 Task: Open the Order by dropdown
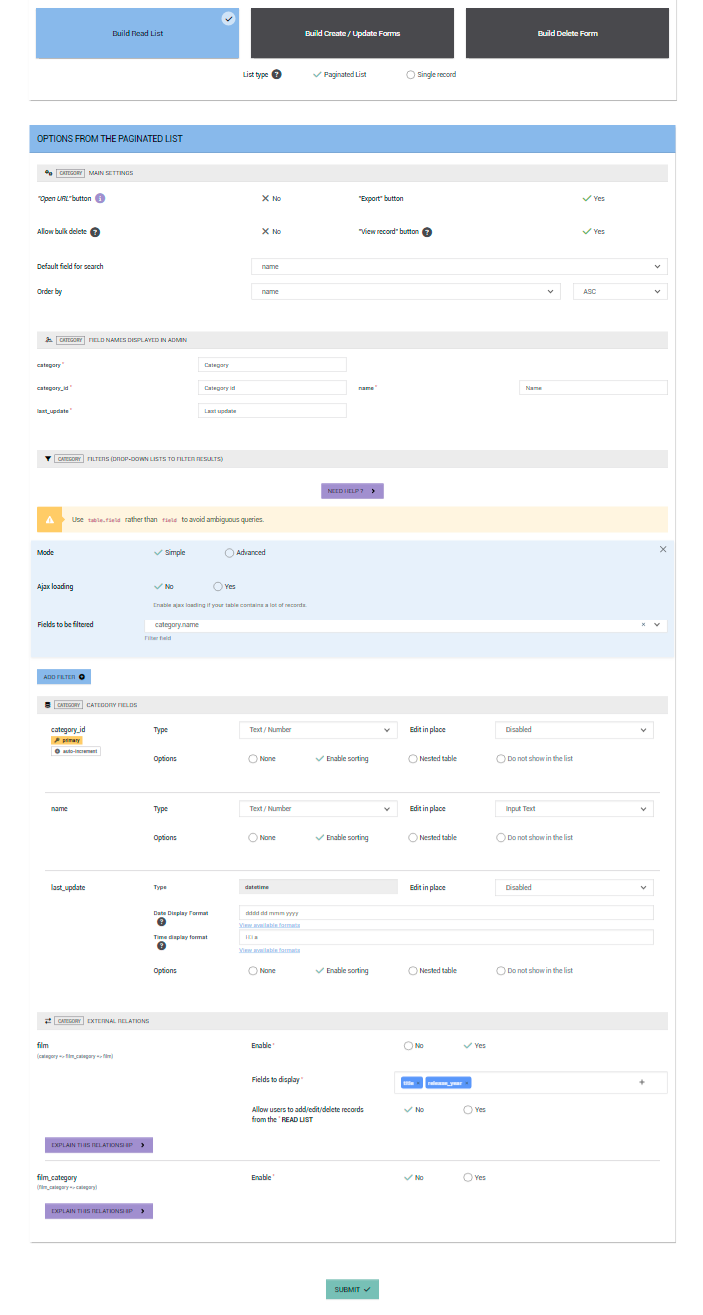pyautogui.click(x=405, y=290)
